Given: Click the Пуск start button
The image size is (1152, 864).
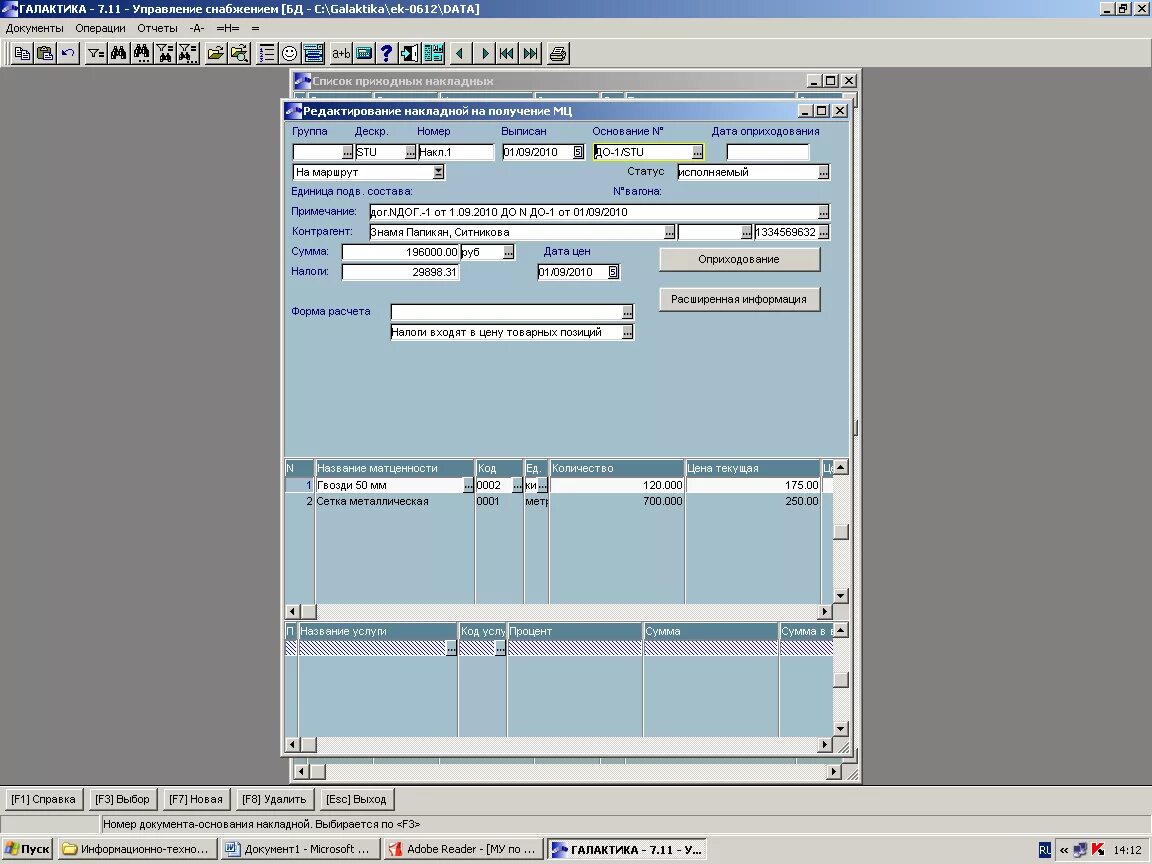Looking at the screenshot, I should [27, 849].
